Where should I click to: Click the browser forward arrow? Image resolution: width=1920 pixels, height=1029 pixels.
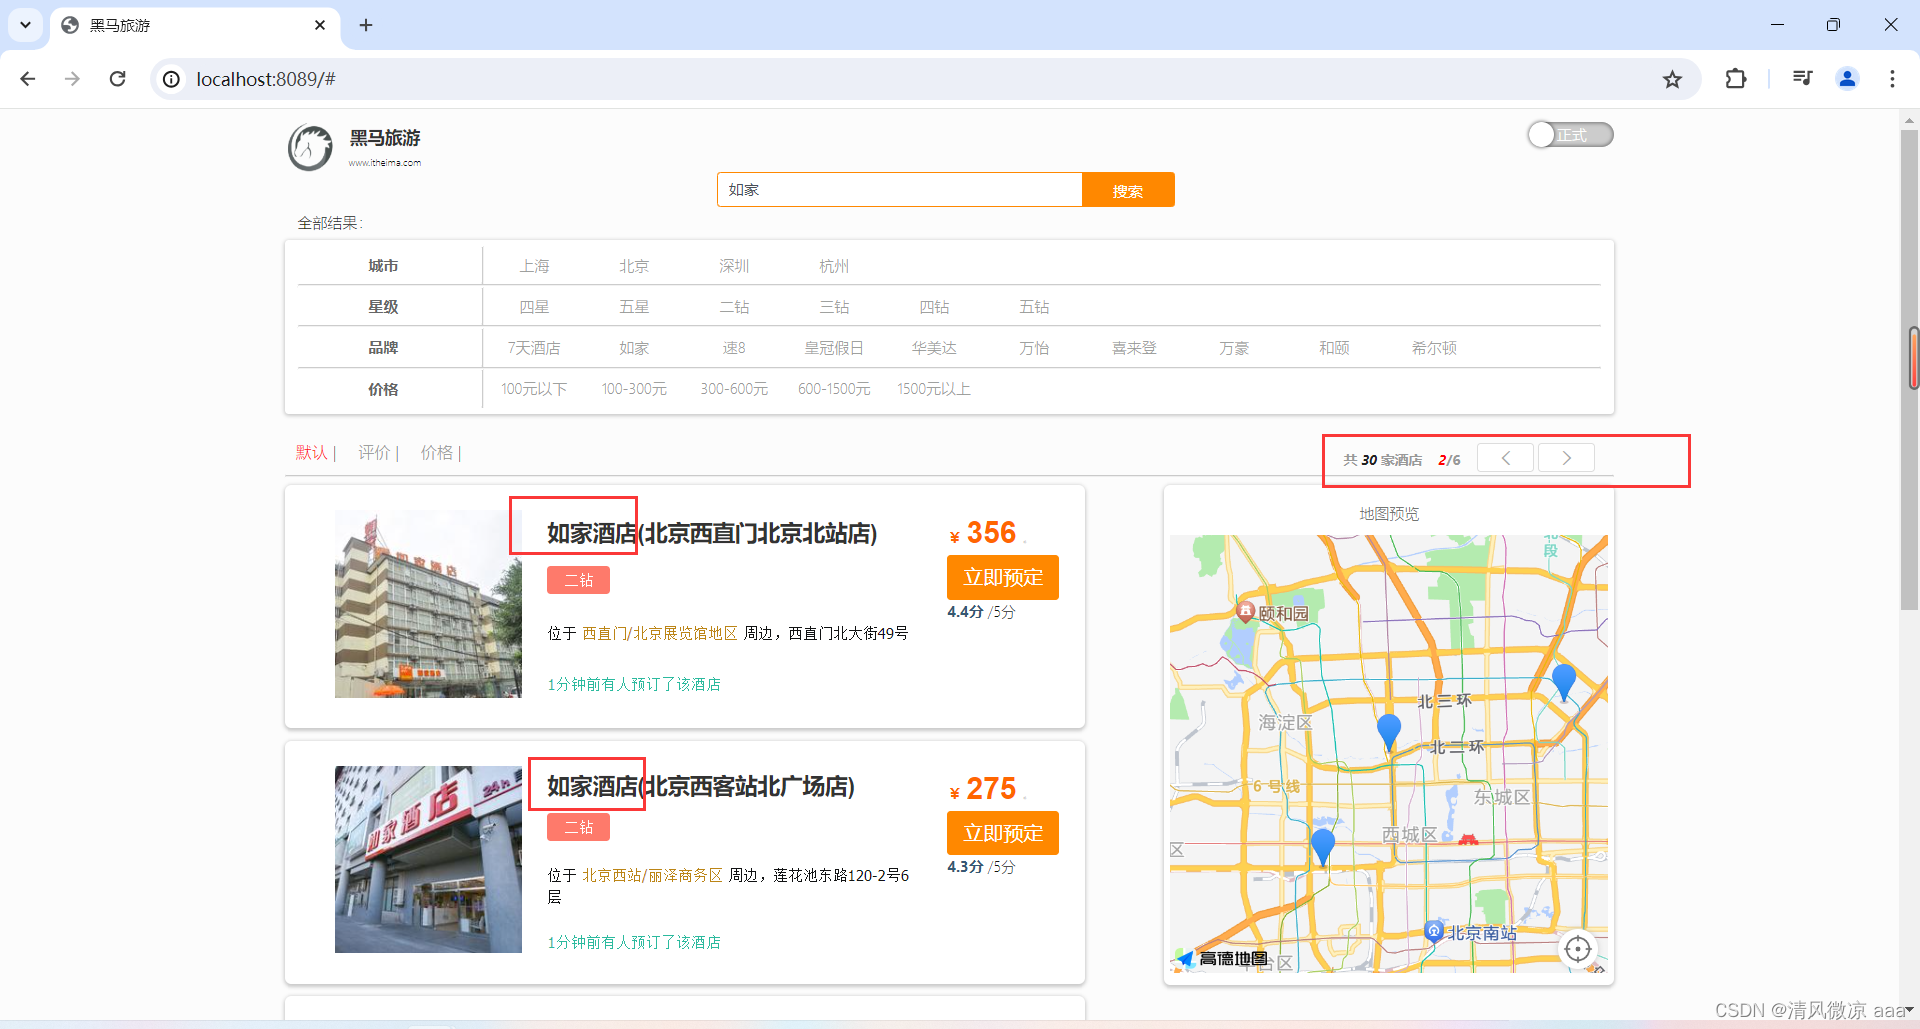tap(72, 79)
